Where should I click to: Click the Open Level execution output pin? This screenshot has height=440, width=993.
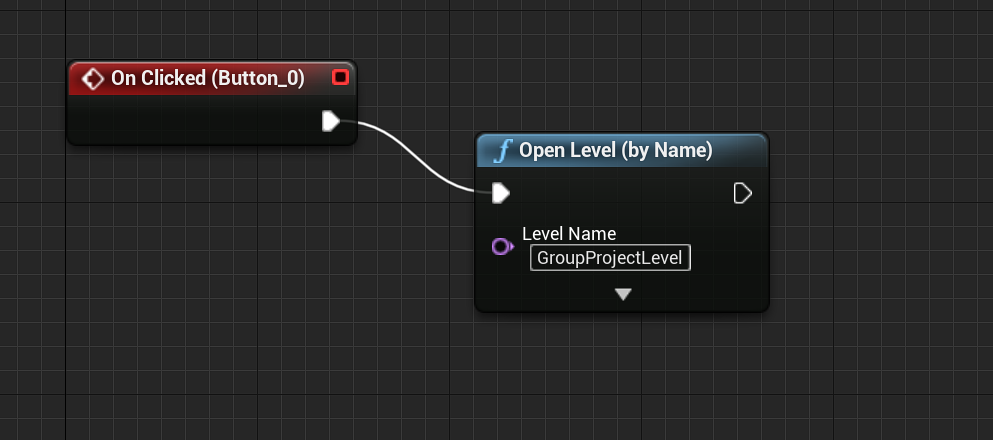pyautogui.click(x=742, y=192)
